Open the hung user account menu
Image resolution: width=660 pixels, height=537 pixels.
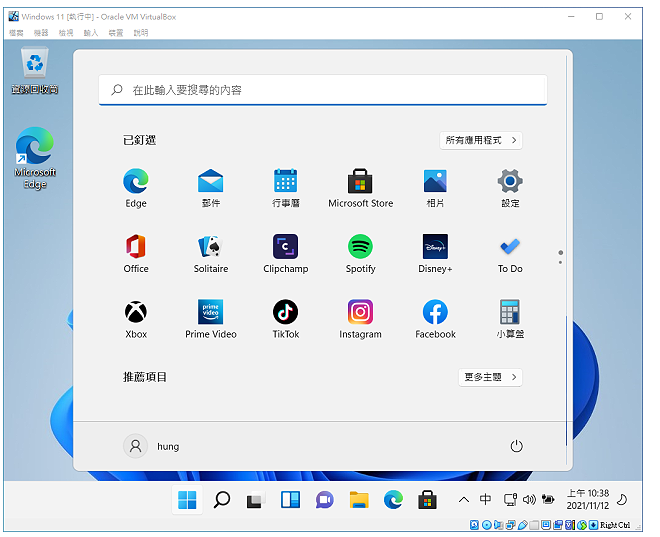(152, 446)
